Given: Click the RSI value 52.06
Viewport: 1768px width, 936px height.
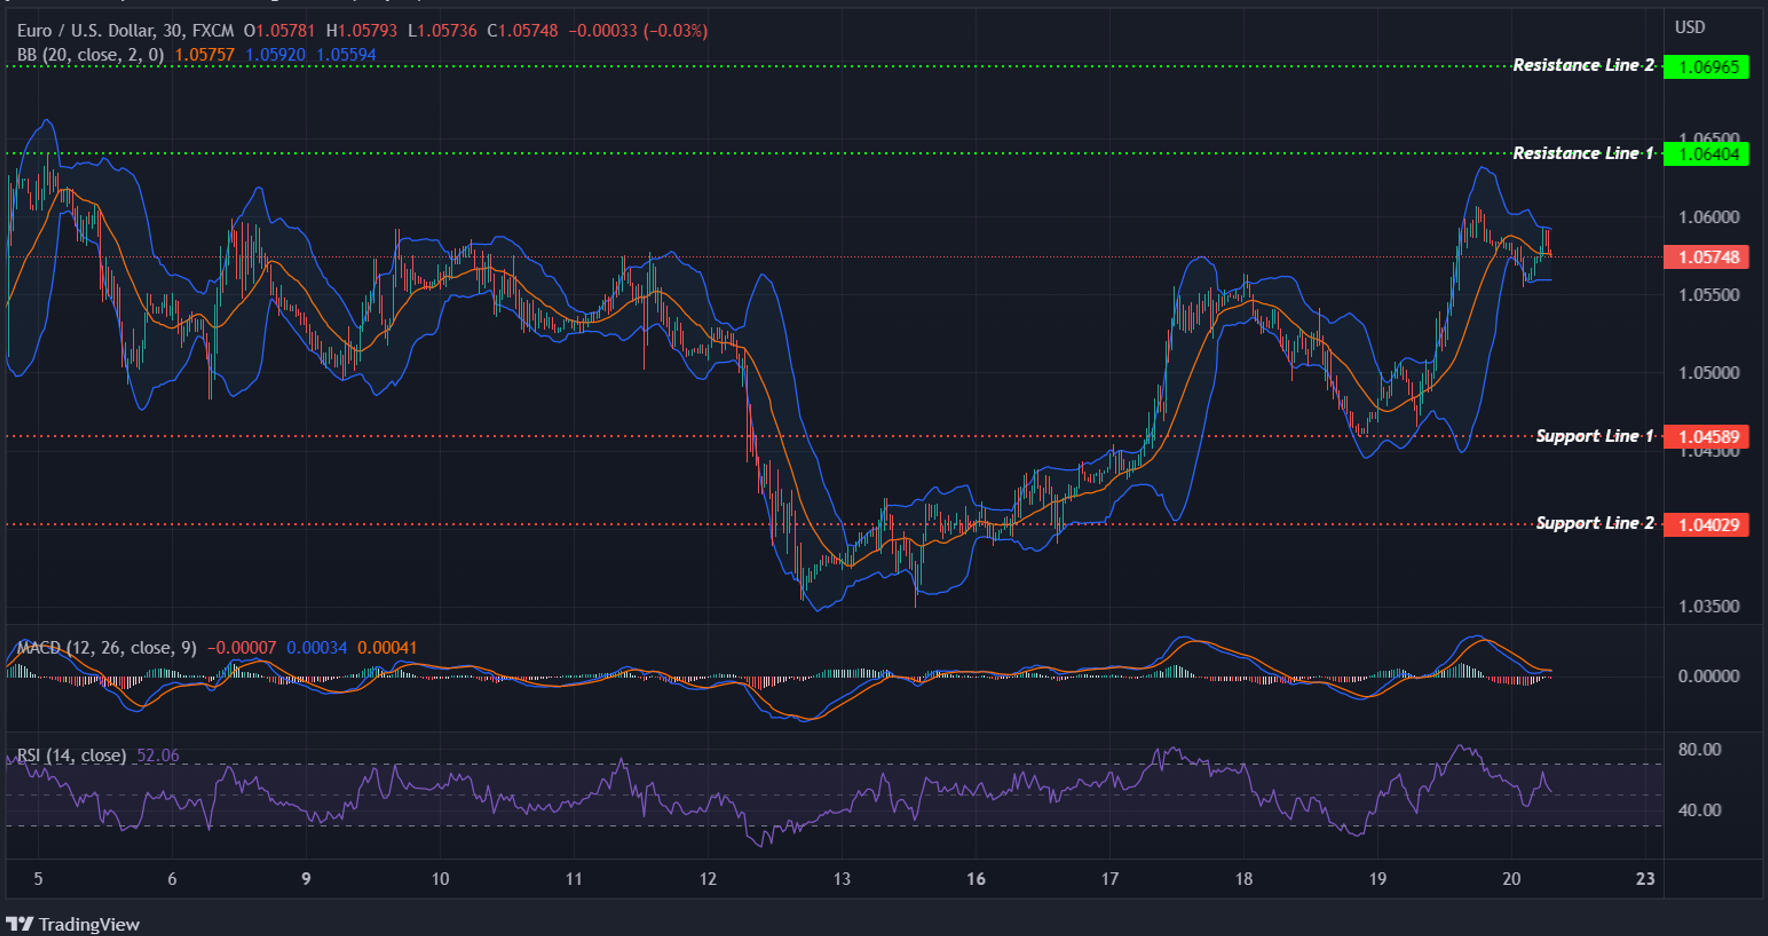Looking at the screenshot, I should click(x=157, y=756).
